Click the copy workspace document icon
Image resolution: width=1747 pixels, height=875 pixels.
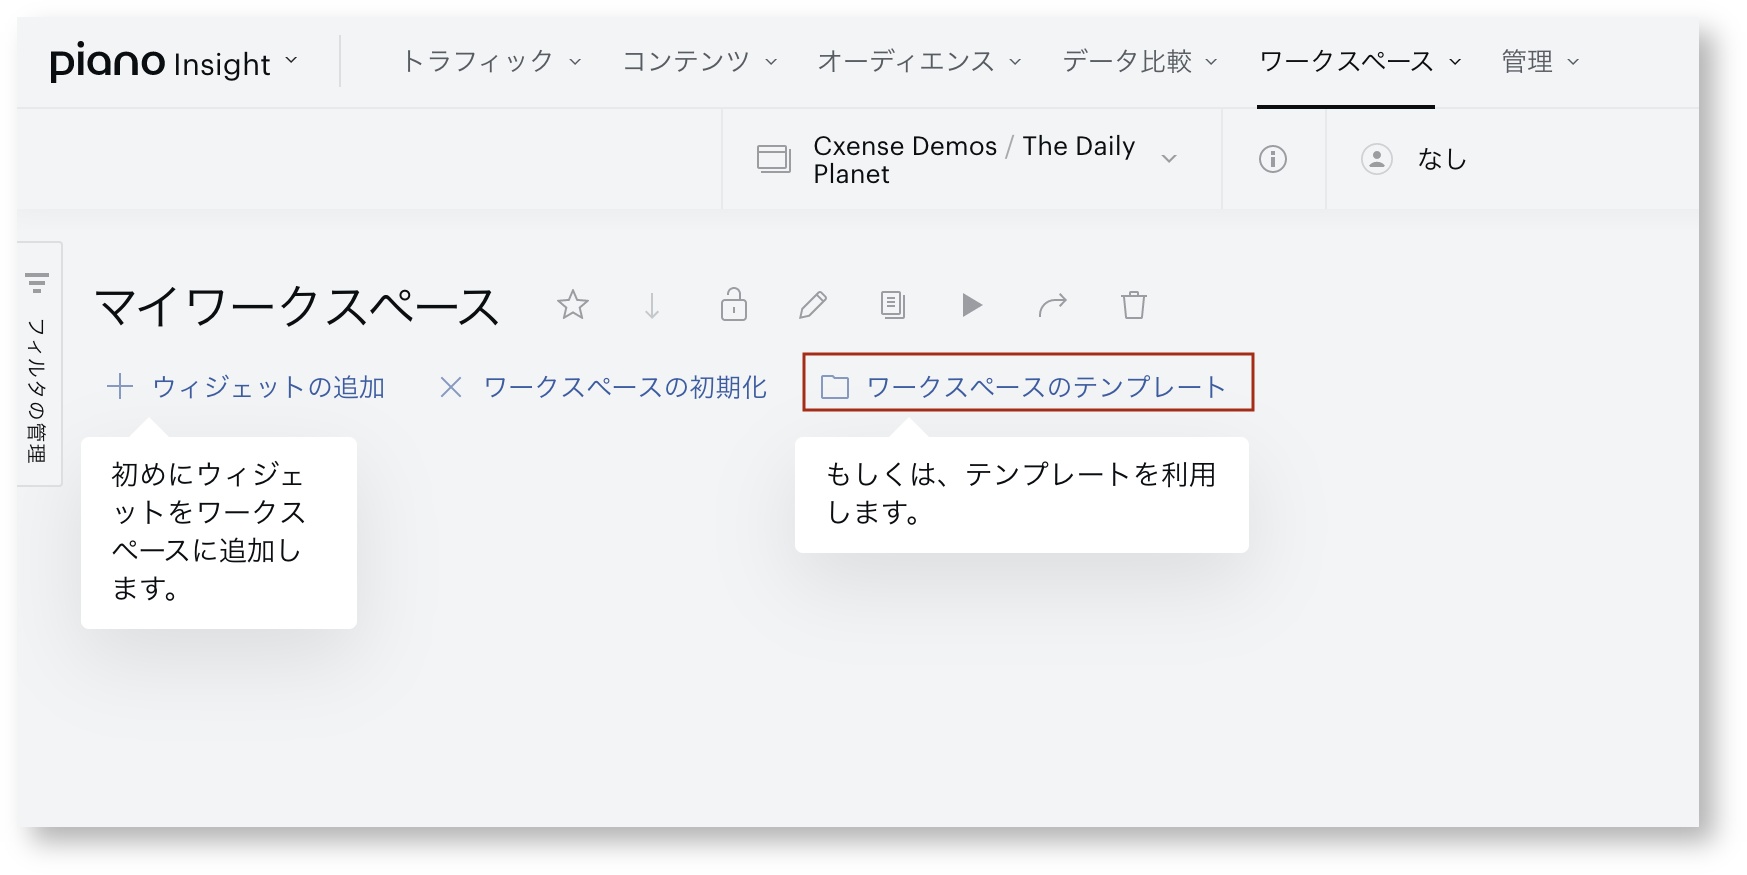893,305
